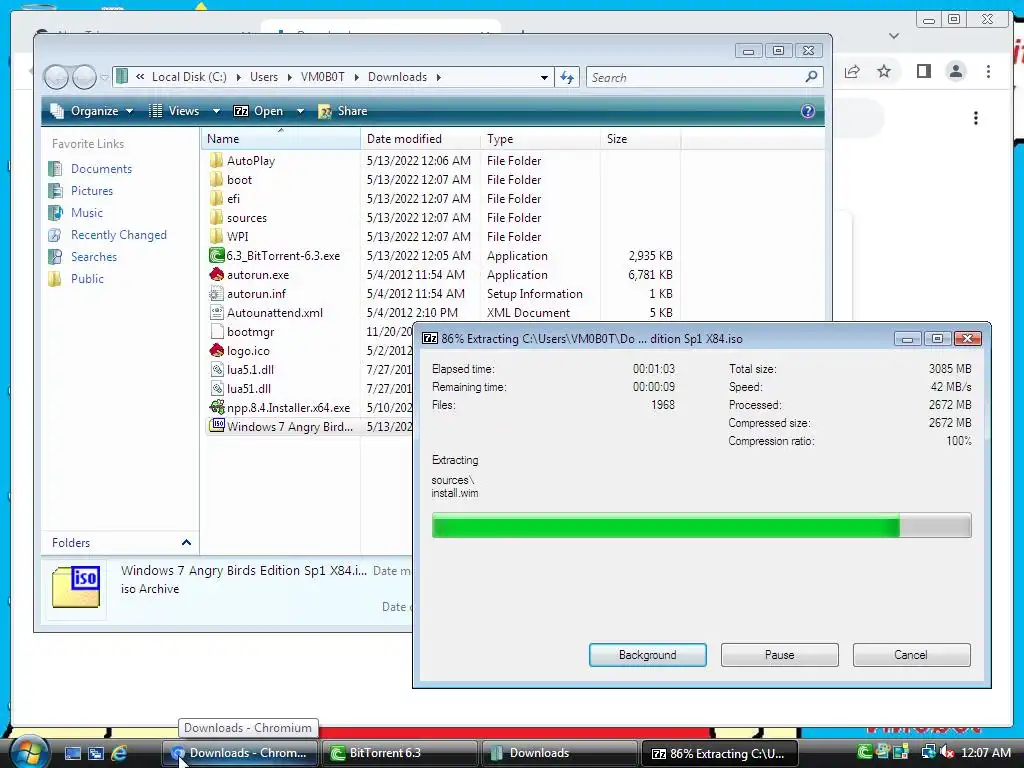The image size is (1024, 768).
Task: Click Chromium tab search chevron
Action: (894, 36)
